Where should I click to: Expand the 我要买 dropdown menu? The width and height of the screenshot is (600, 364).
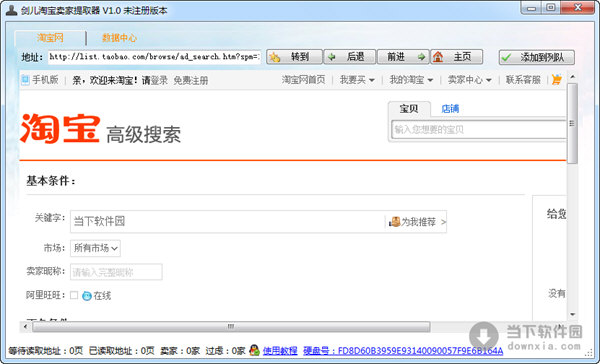click(x=357, y=80)
